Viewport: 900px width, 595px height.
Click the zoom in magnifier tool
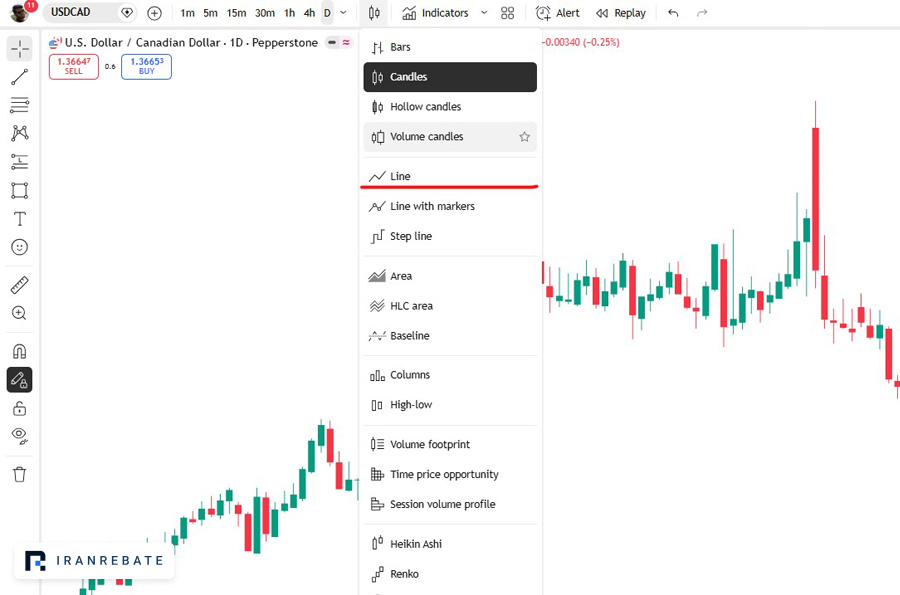pyautogui.click(x=20, y=313)
